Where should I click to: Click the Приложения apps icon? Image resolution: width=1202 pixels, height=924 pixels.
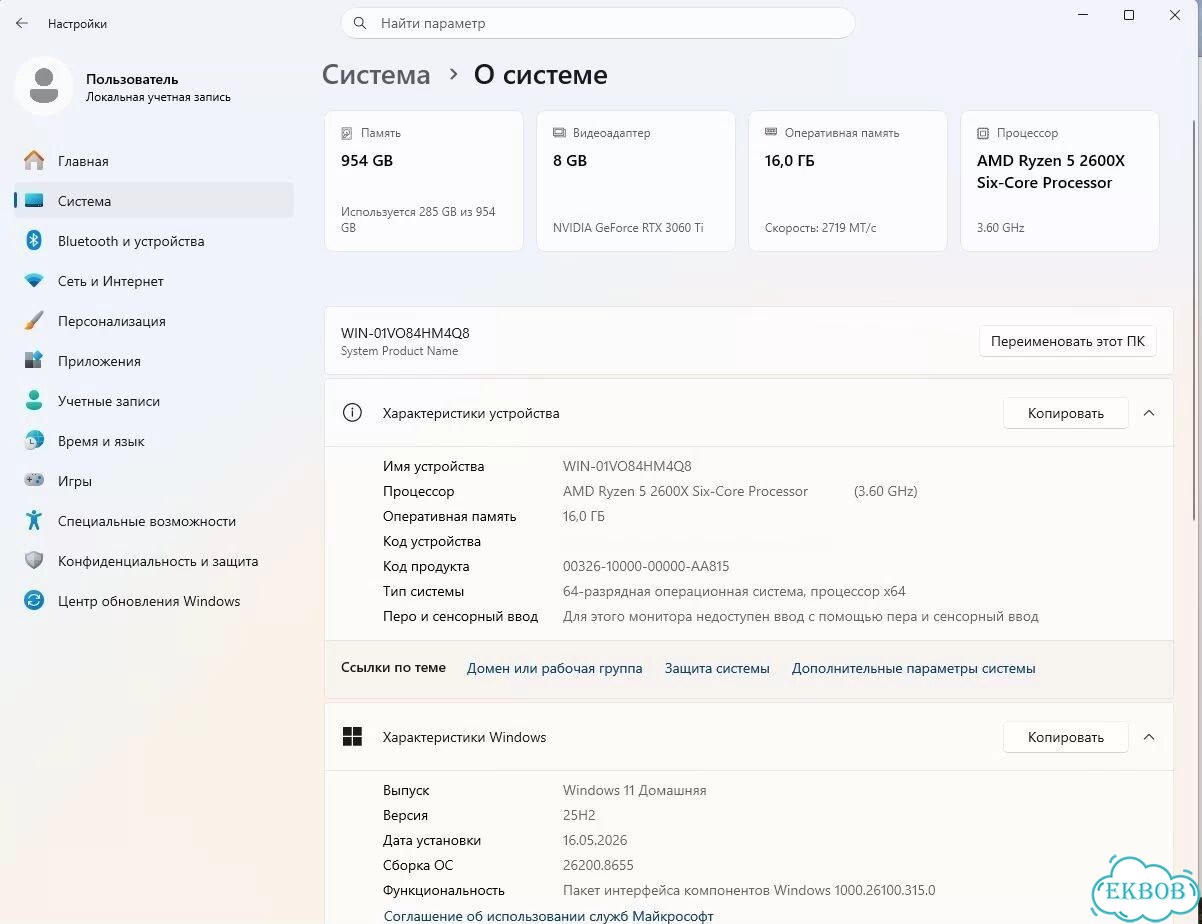(x=34, y=361)
